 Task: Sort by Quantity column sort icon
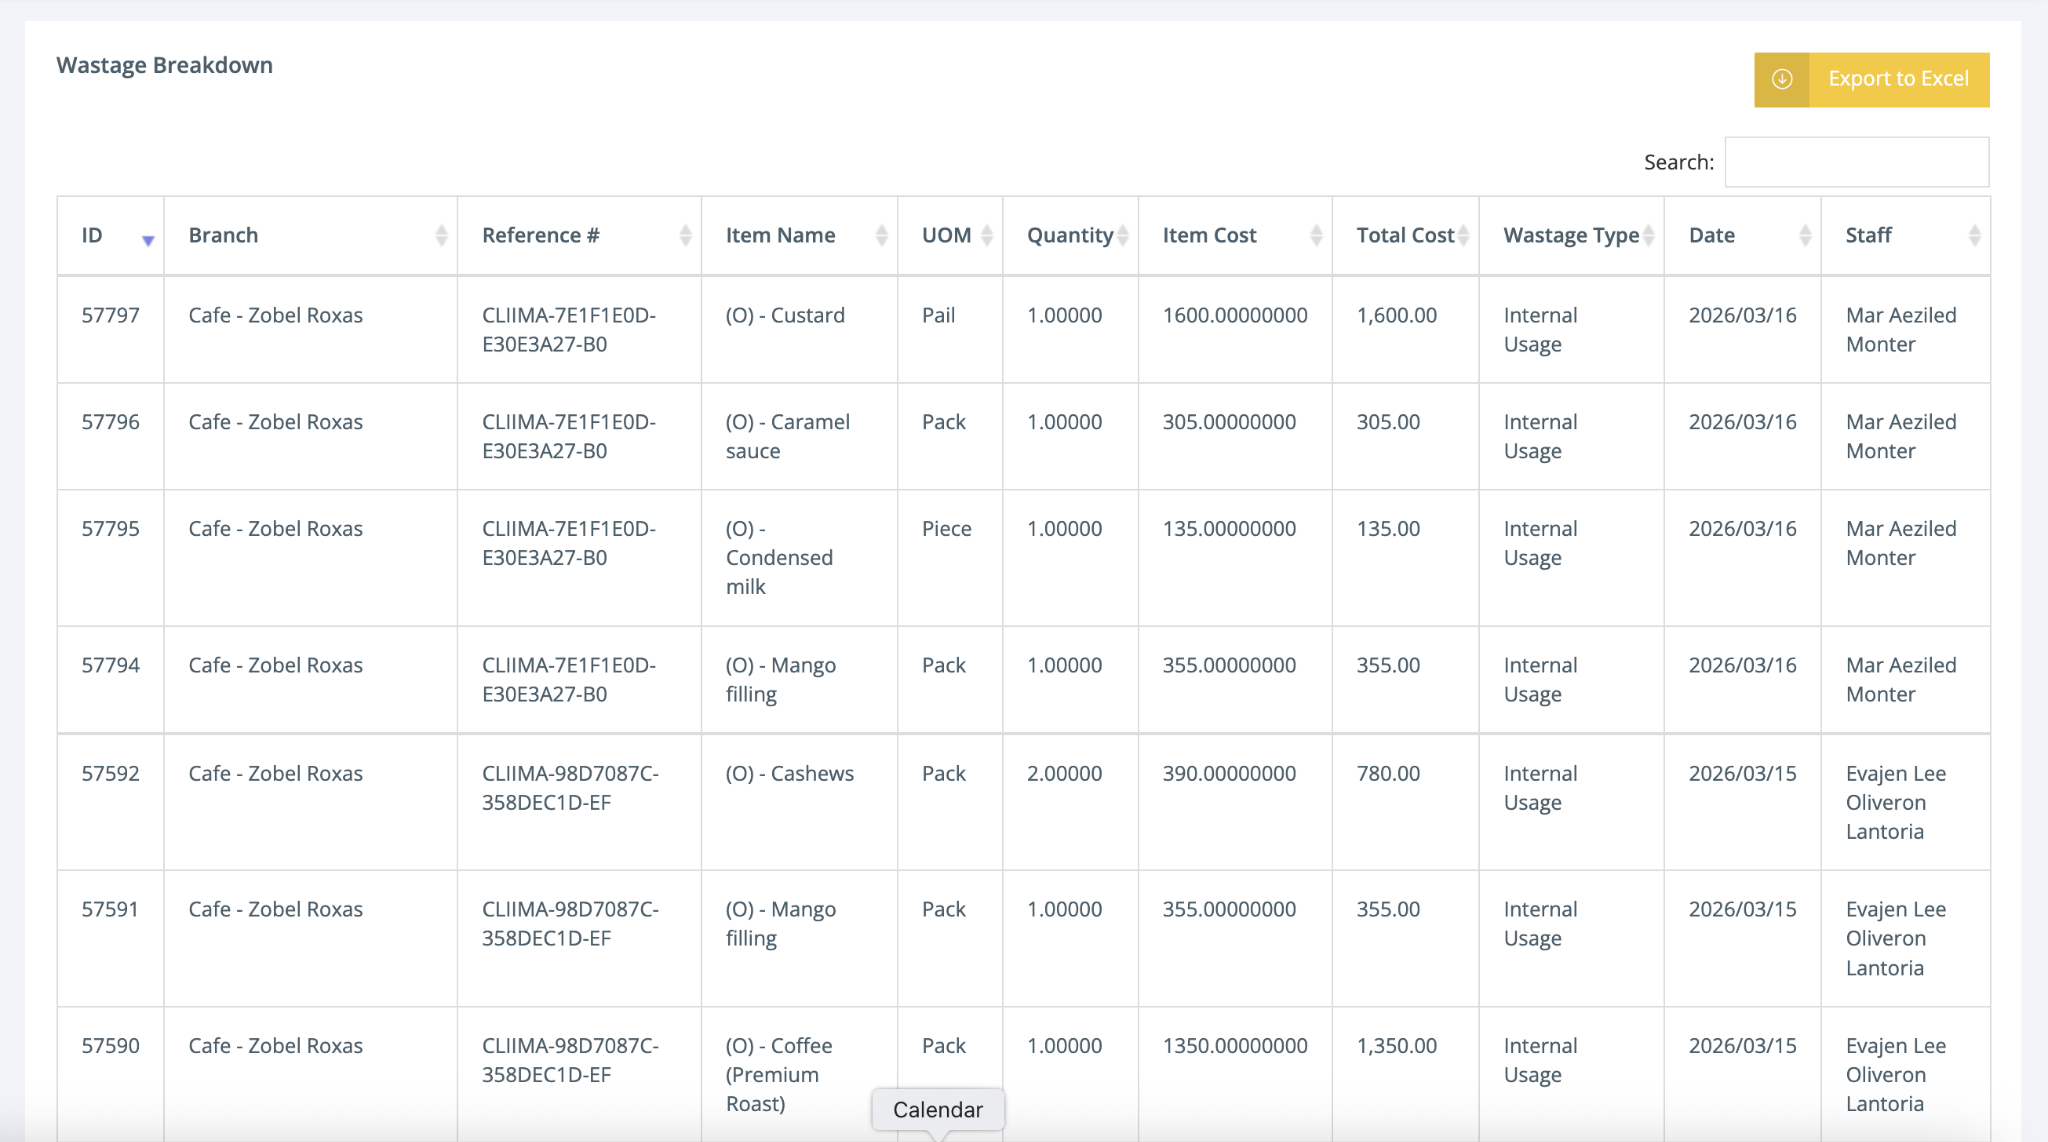pyautogui.click(x=1123, y=236)
